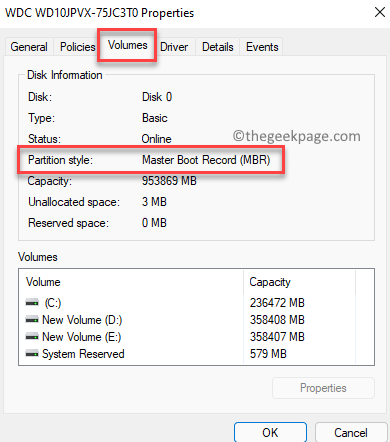
Task: Click the Master Boot Record (MBR) value
Action: pos(206,160)
